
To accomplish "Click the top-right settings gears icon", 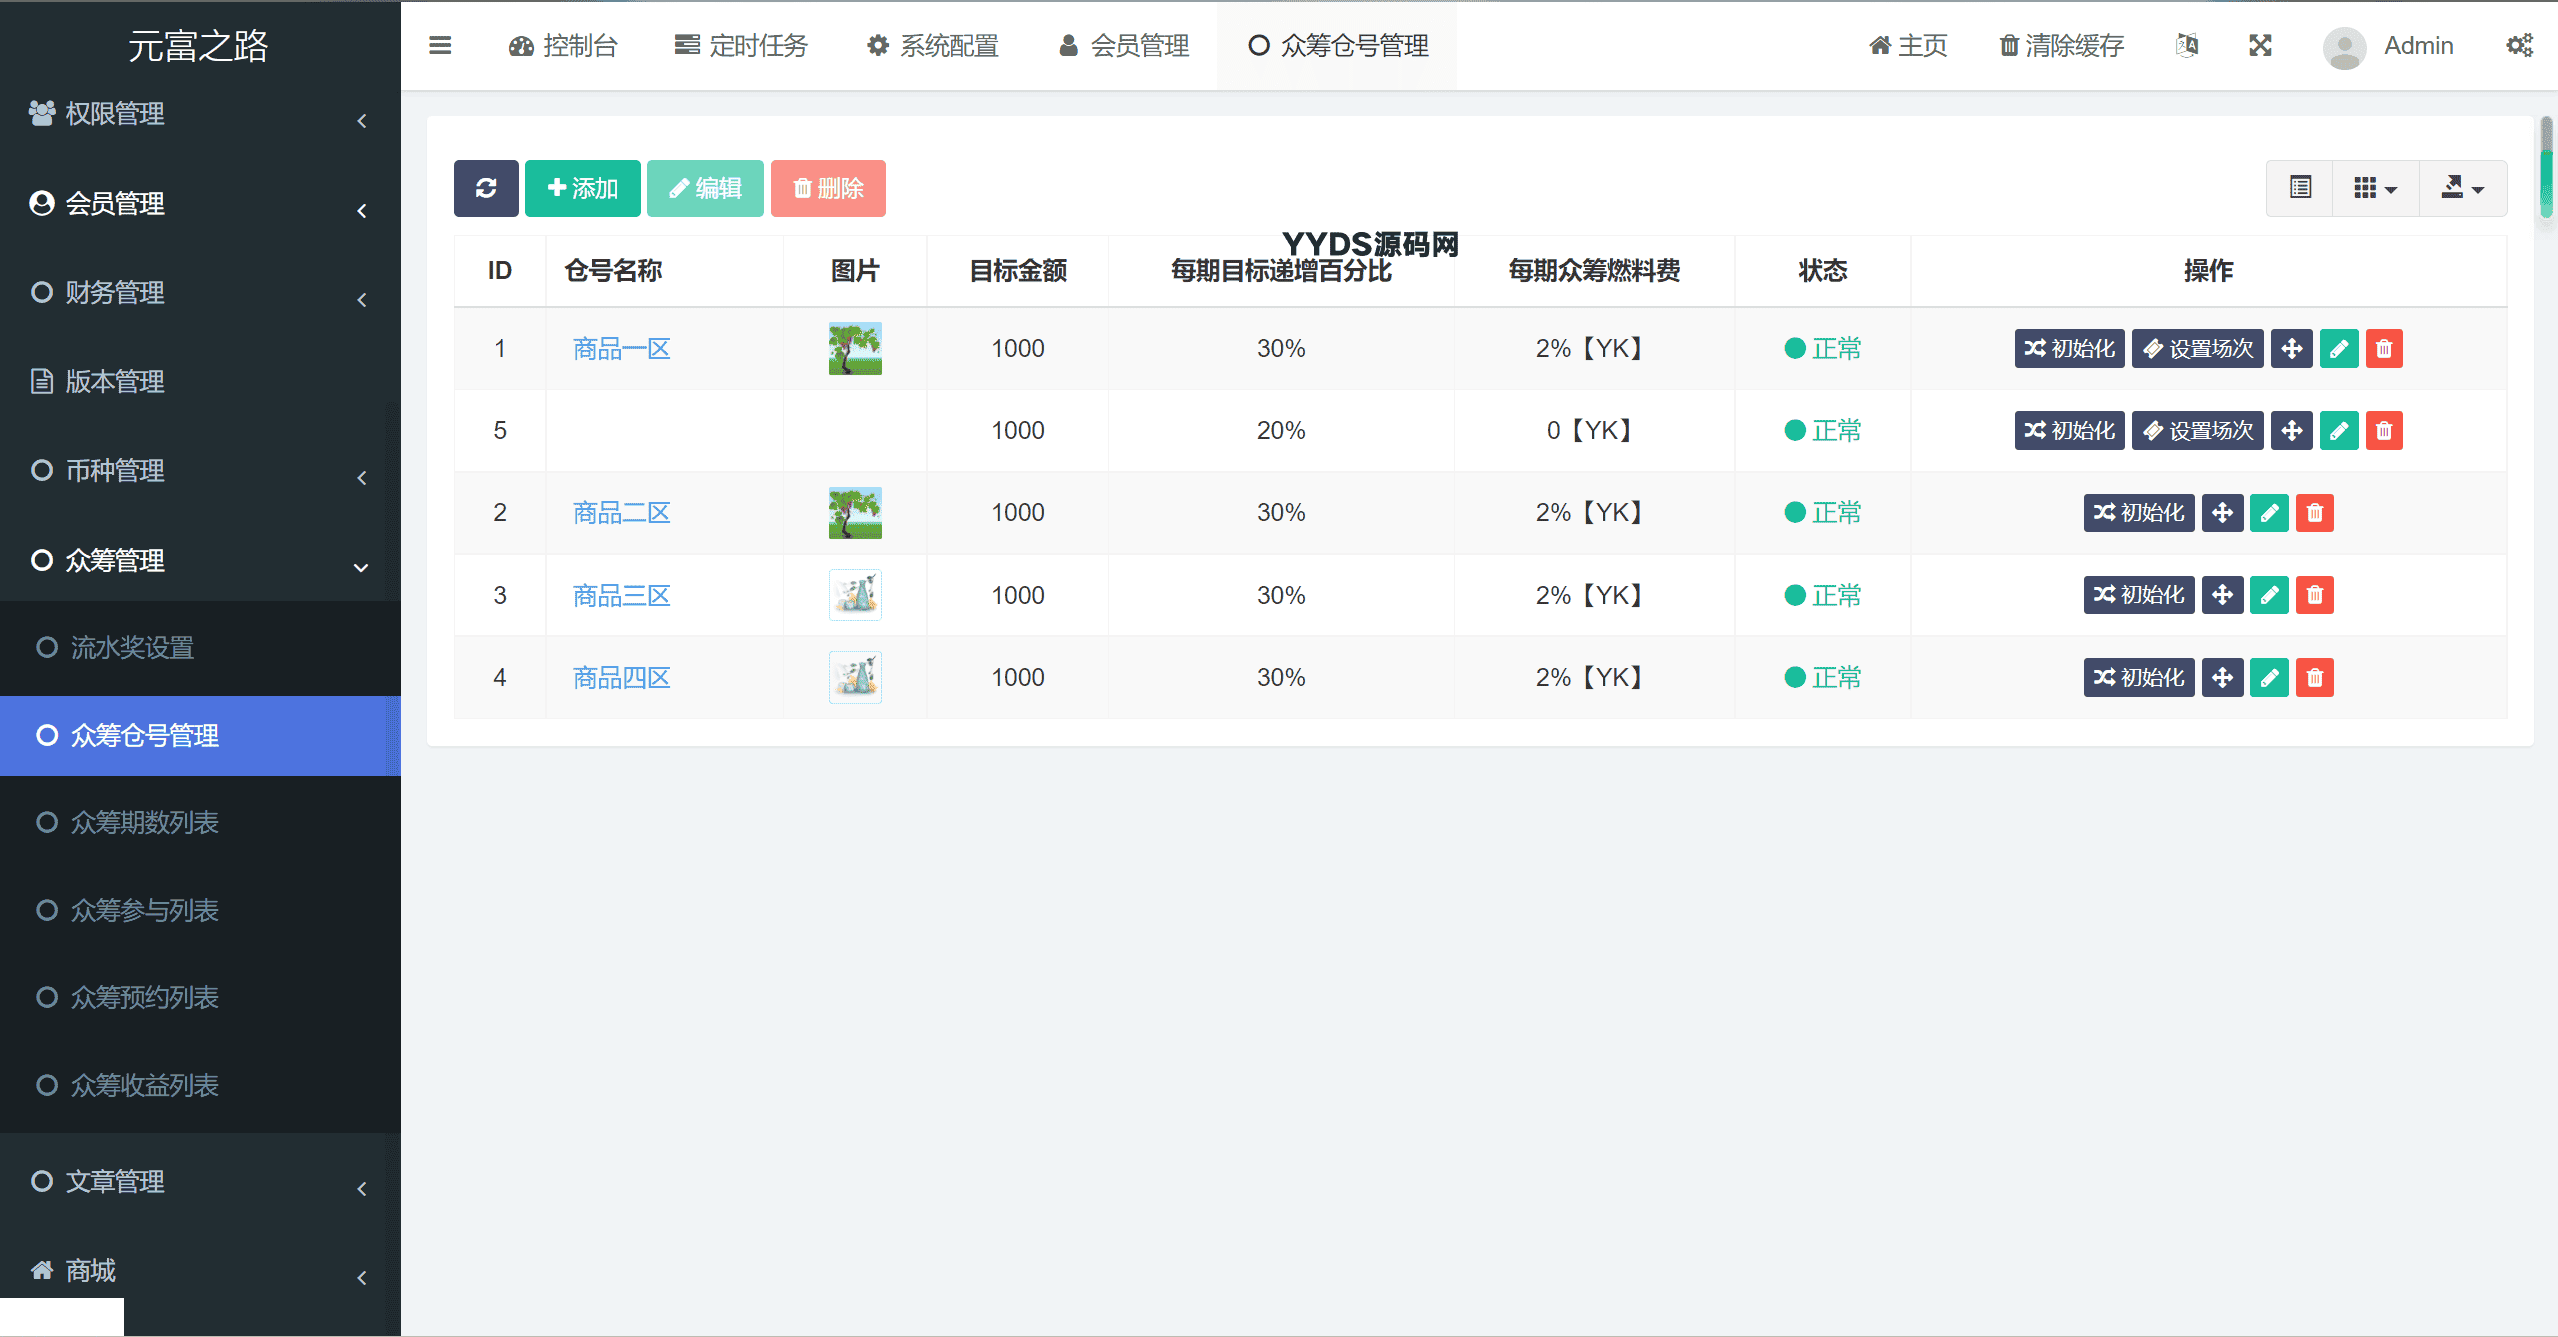I will pos(2519,46).
